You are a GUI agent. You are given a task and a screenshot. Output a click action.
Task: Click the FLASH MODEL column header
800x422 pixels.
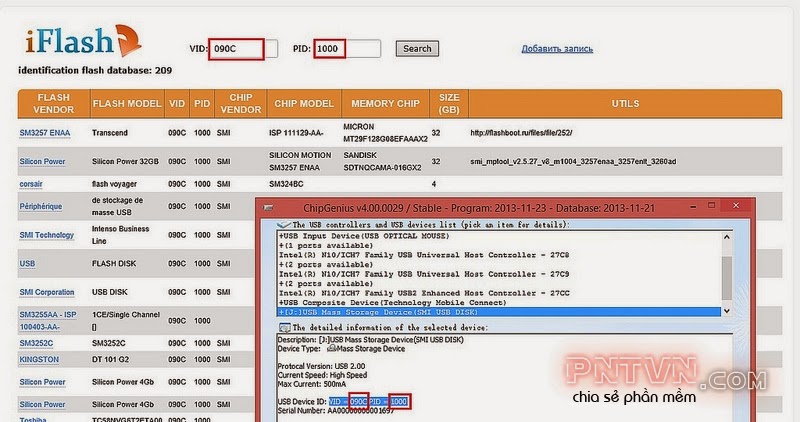[127, 104]
